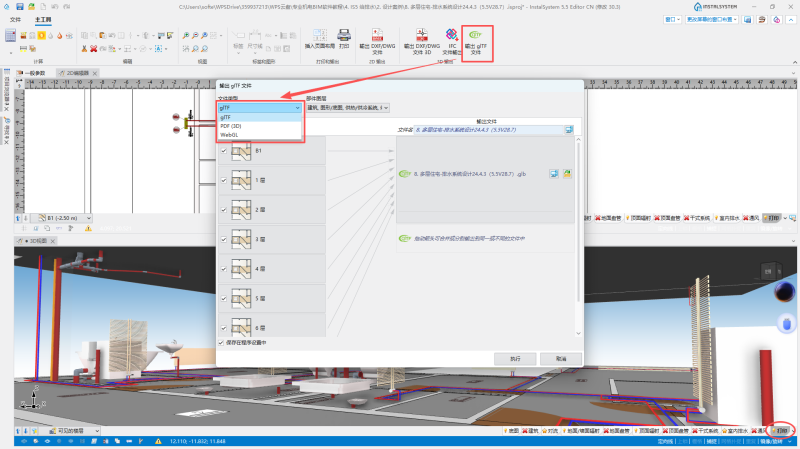Click the calculator icon in the ribbon

[x=10, y=35]
